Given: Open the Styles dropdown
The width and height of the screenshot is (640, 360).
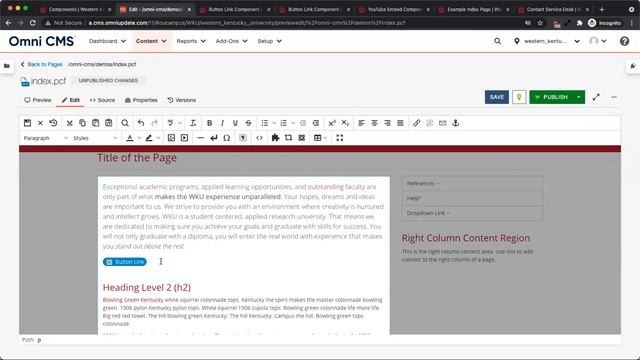Looking at the screenshot, I should click(95, 138).
